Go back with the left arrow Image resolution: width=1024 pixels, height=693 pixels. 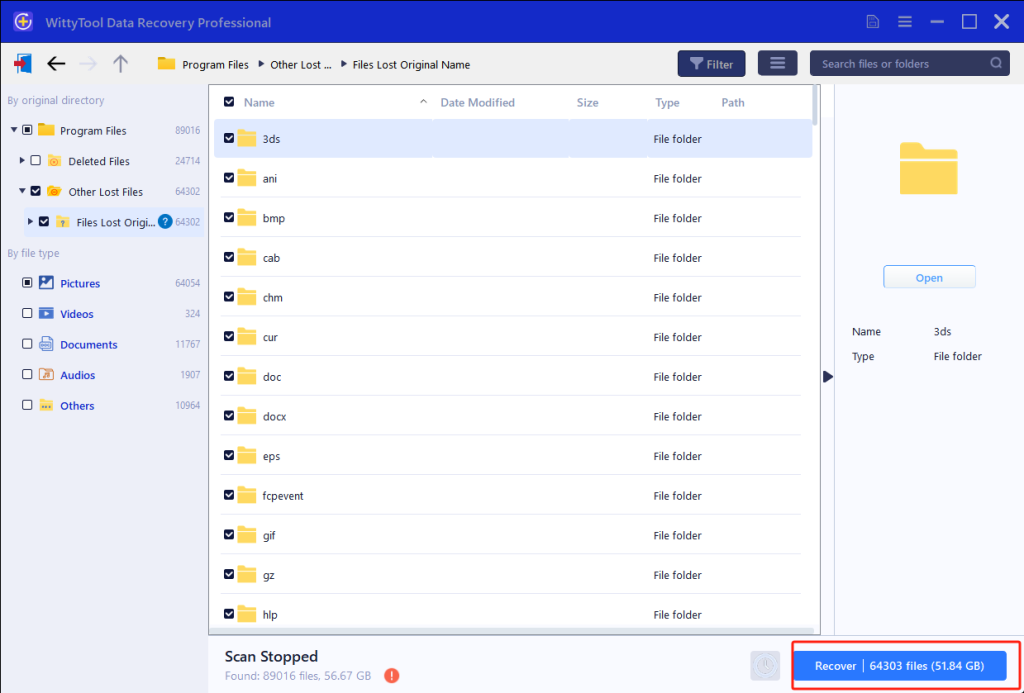pos(56,64)
